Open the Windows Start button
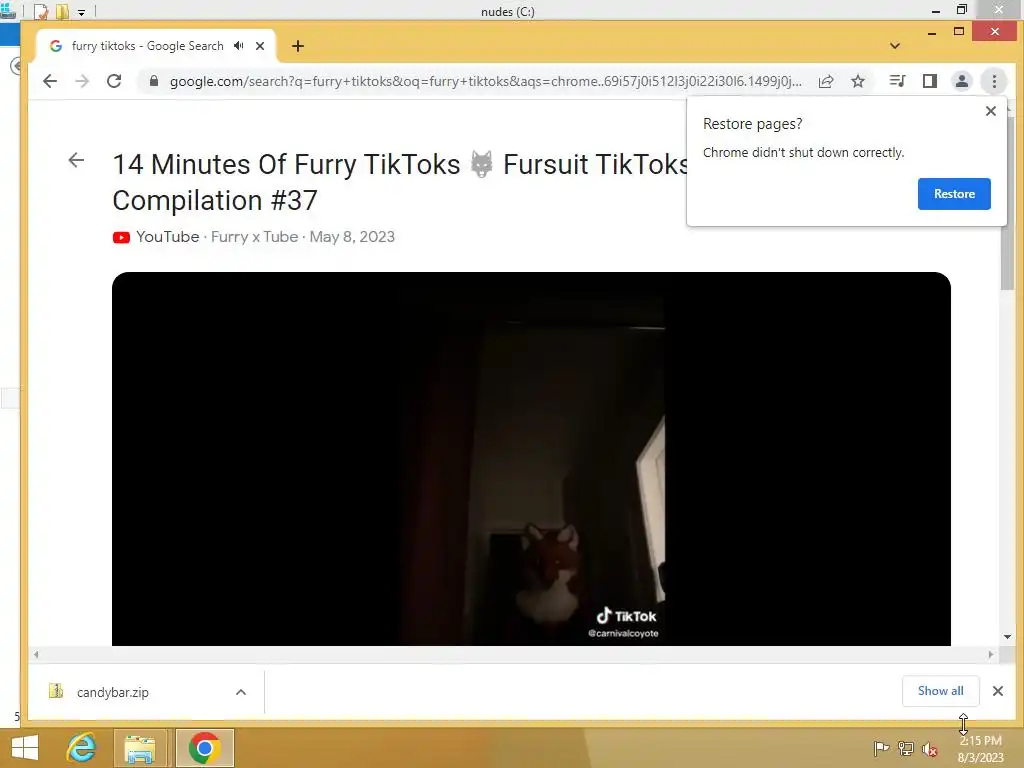 [25, 748]
